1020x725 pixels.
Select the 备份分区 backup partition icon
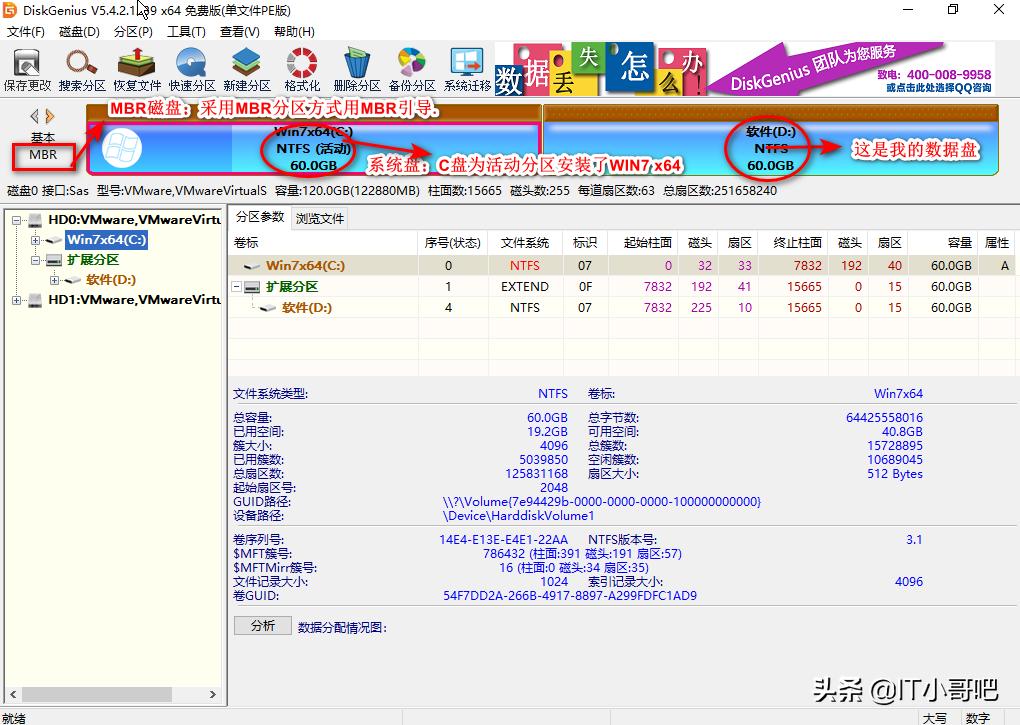tap(410, 70)
